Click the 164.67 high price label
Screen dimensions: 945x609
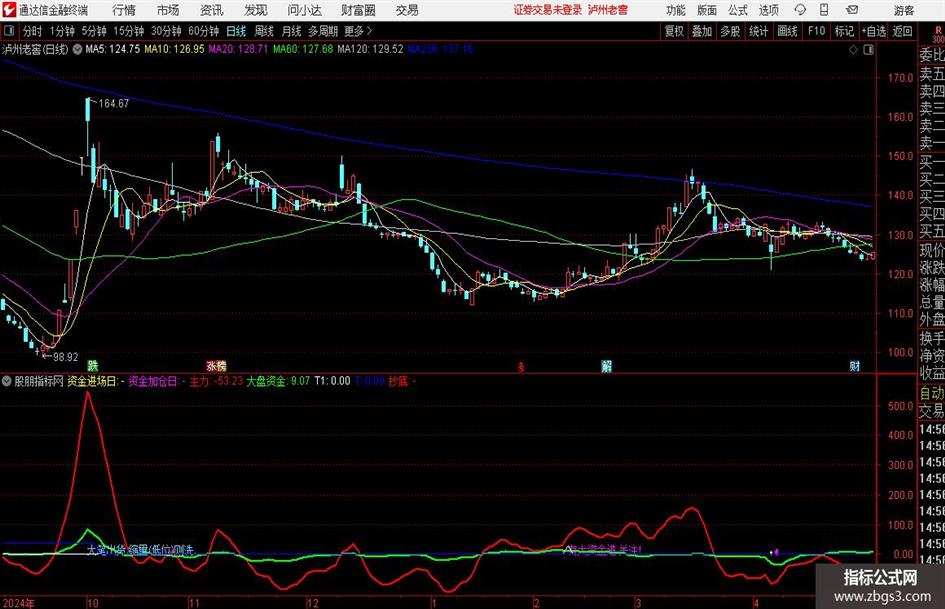(x=113, y=104)
